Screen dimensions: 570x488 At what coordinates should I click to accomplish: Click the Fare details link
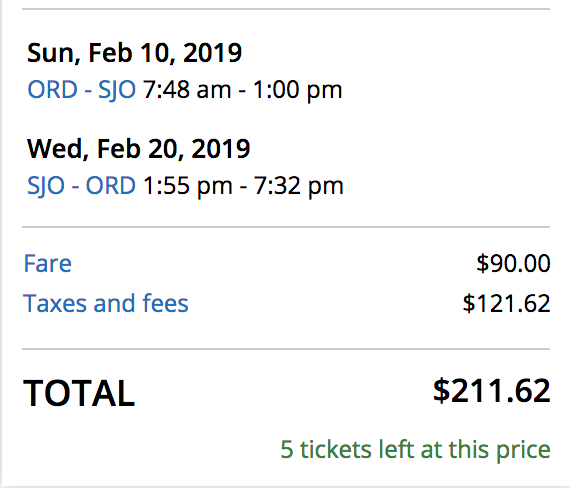(48, 263)
